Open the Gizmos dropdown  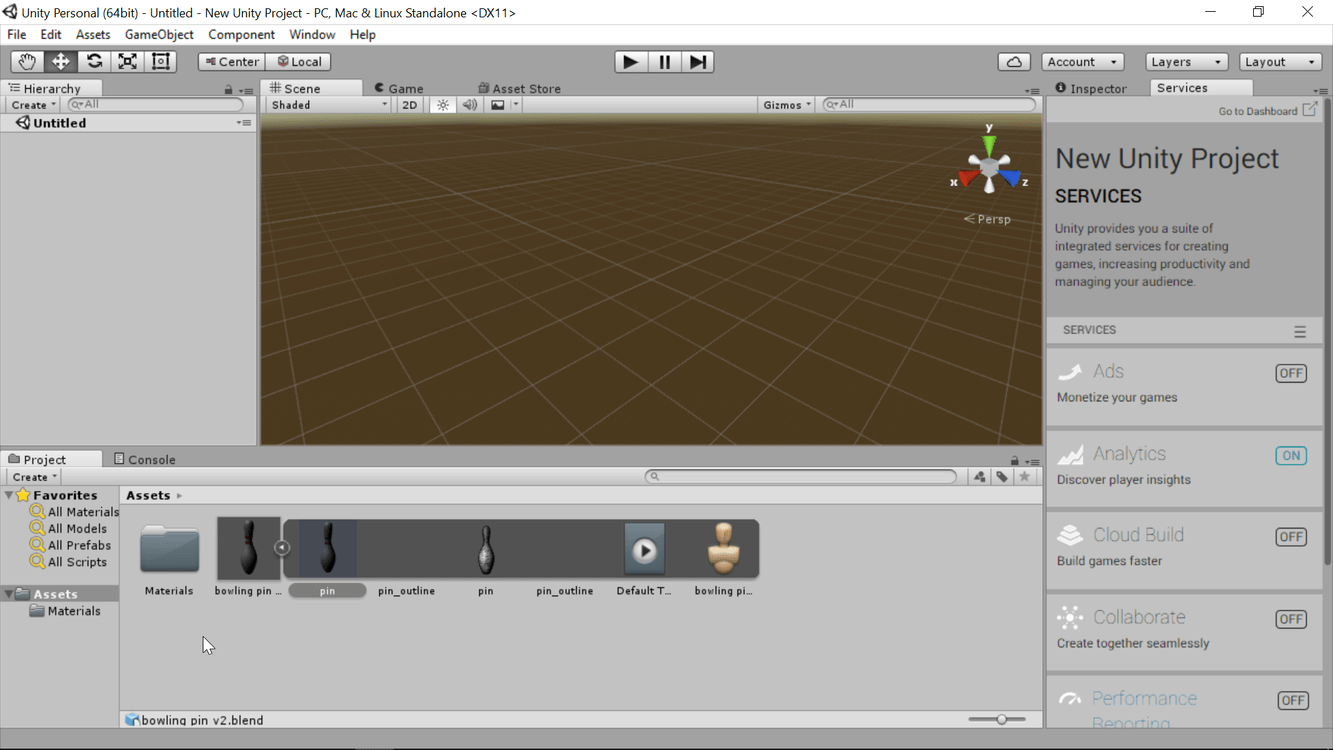pyautogui.click(x=787, y=105)
